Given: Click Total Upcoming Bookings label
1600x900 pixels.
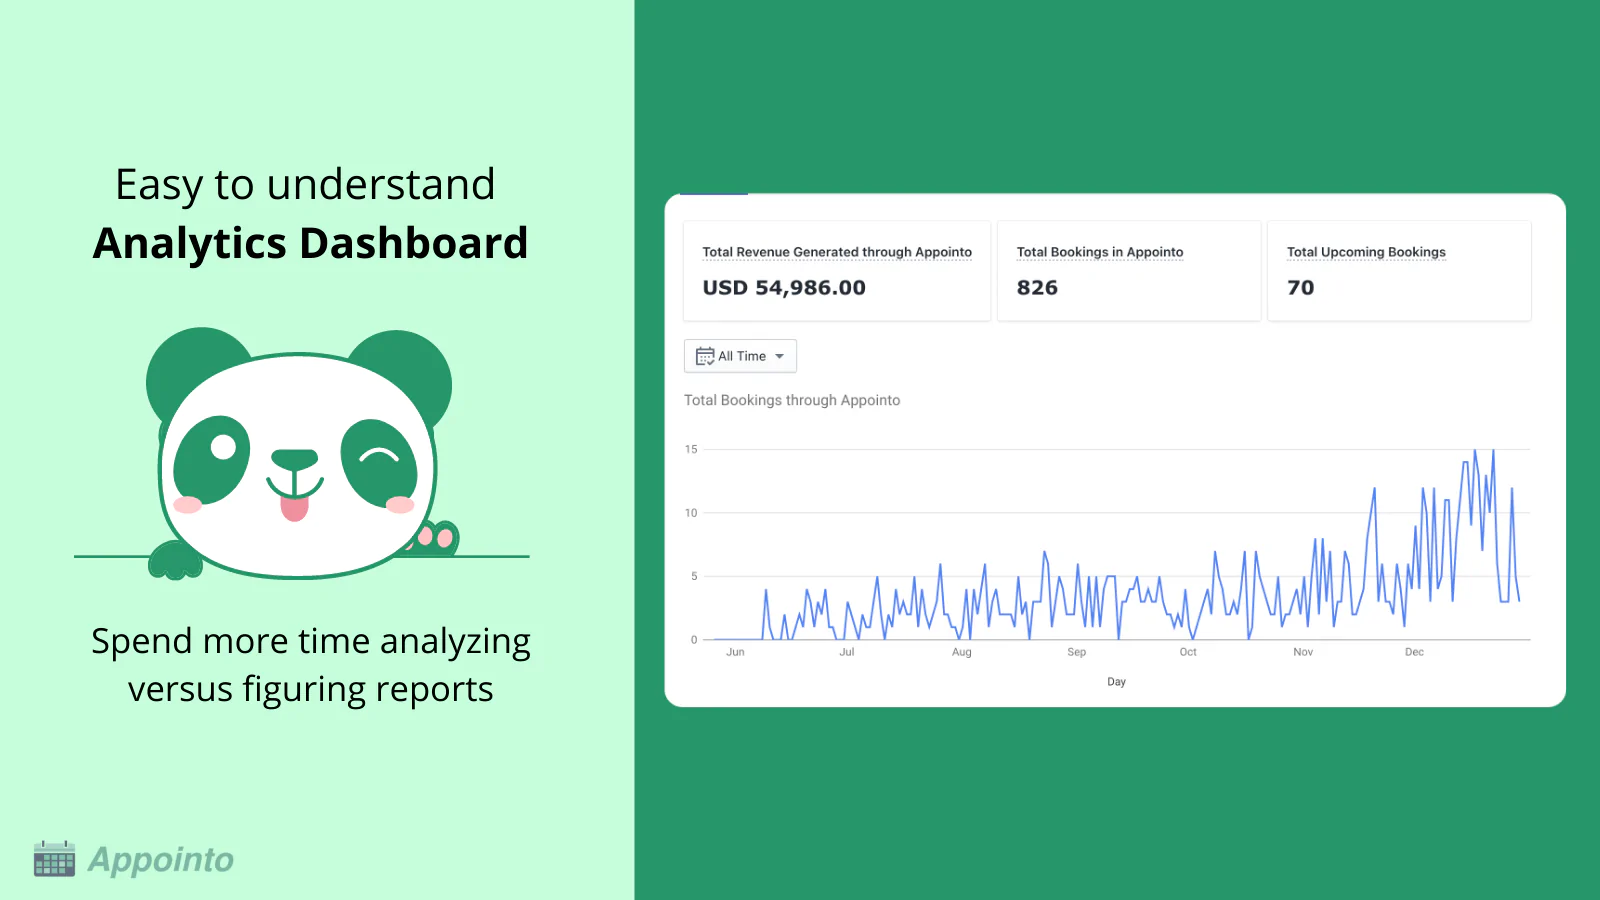Looking at the screenshot, I should coord(1365,252).
